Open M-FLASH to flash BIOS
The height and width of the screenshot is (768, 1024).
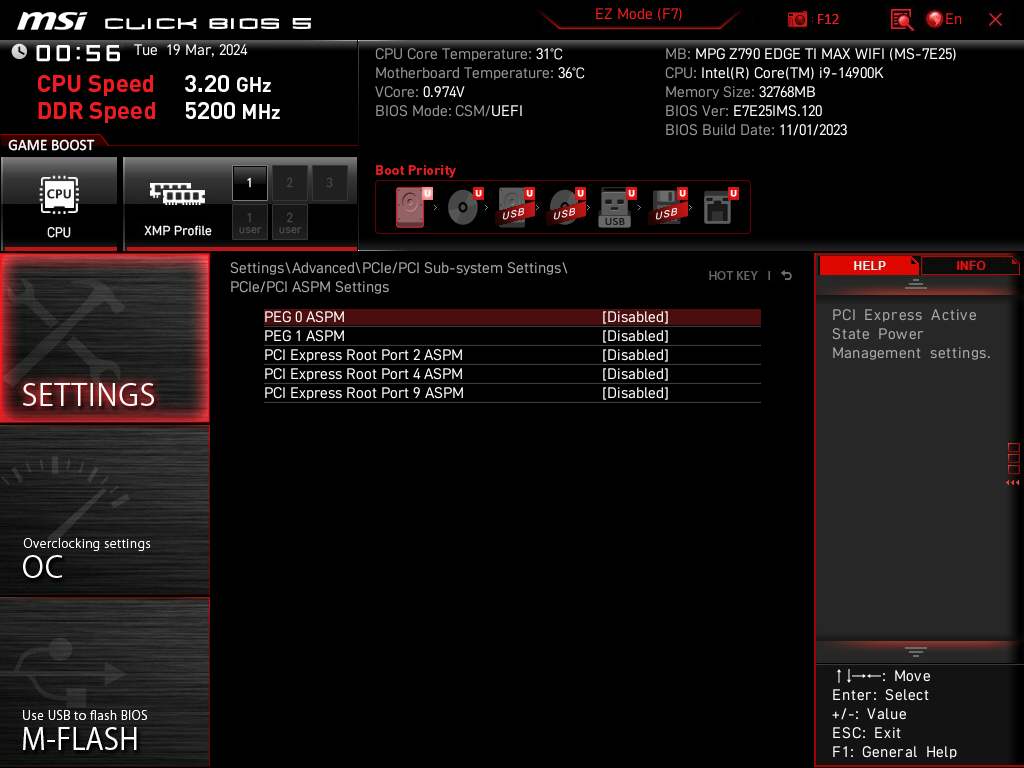pos(104,682)
